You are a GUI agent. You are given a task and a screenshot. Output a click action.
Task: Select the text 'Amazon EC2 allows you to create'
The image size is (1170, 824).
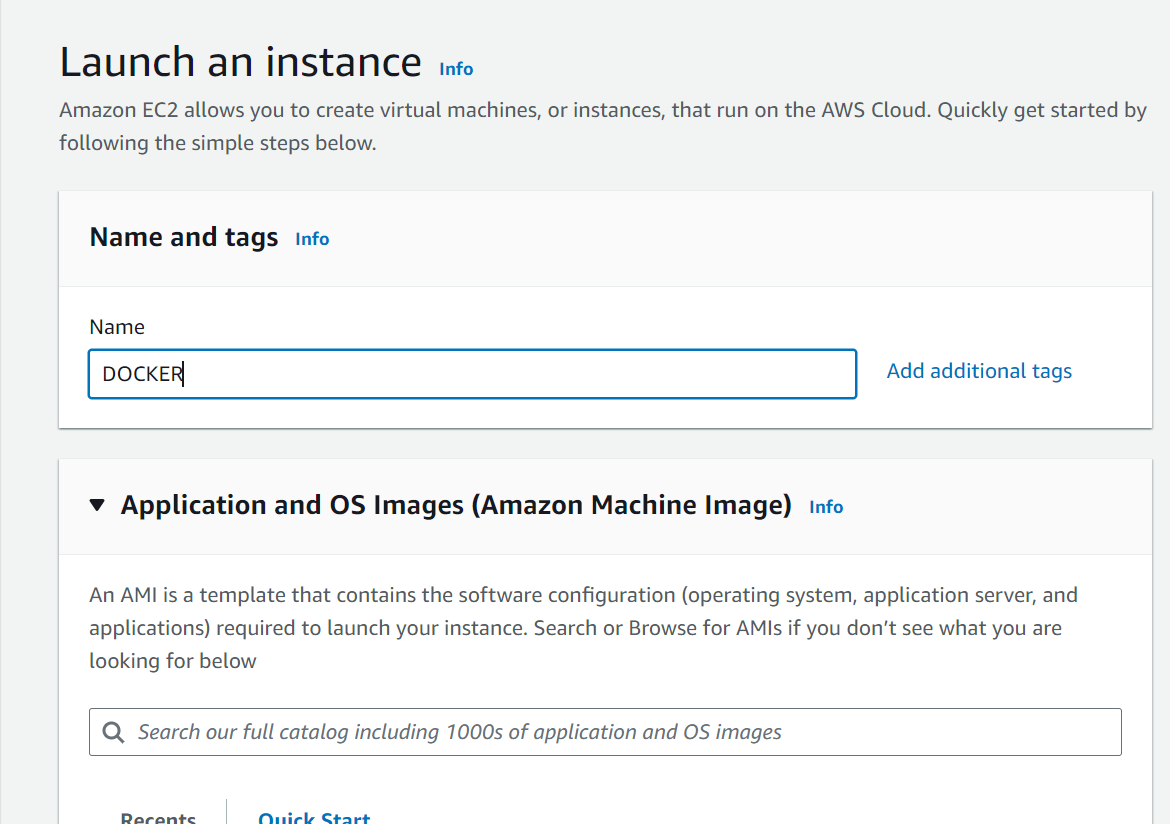coord(217,110)
